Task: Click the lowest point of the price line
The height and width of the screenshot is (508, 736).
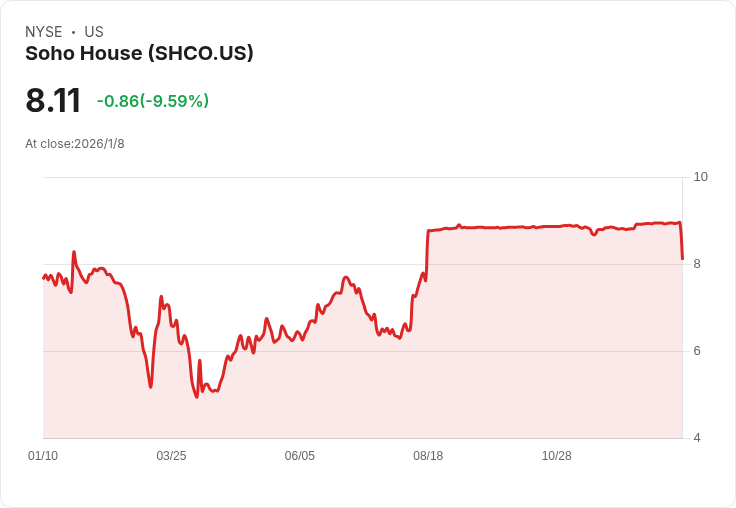Action: (197, 397)
